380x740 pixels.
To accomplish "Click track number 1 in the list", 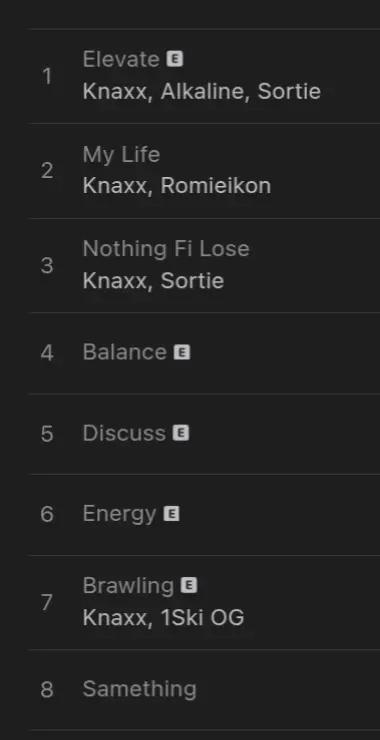I will pyautogui.click(x=47, y=76).
